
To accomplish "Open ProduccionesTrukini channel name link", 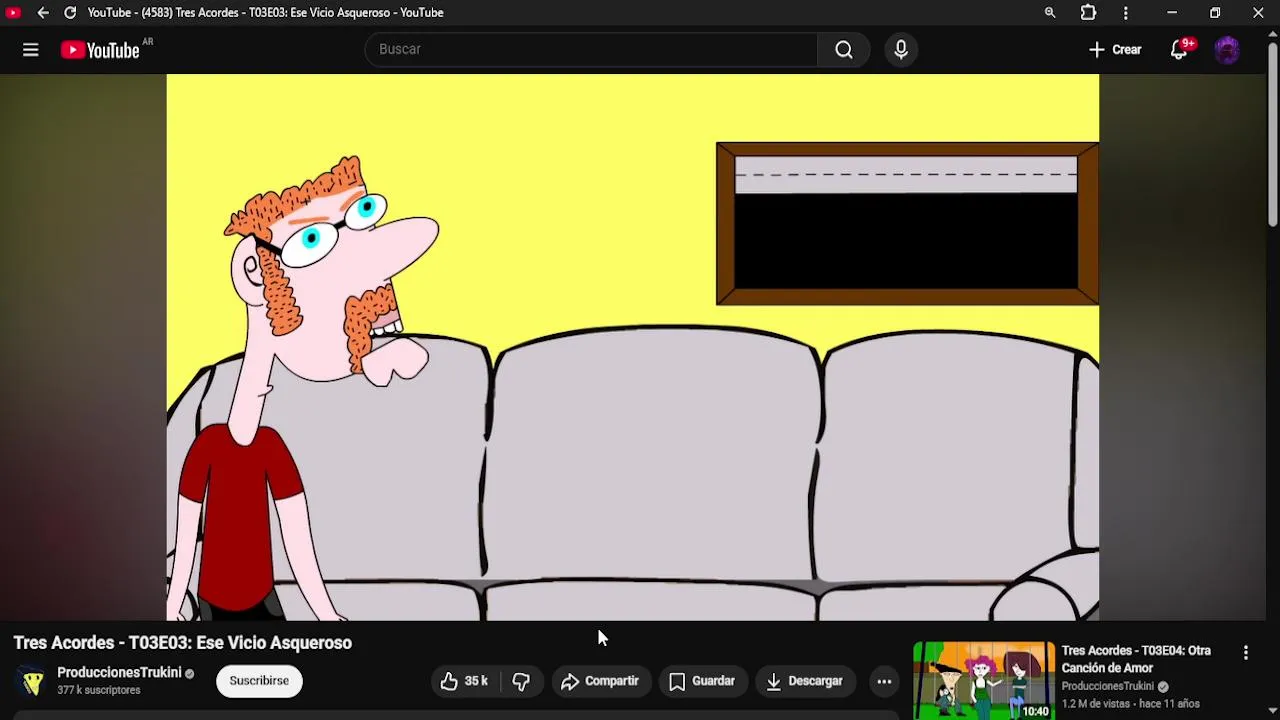I will pos(119,673).
